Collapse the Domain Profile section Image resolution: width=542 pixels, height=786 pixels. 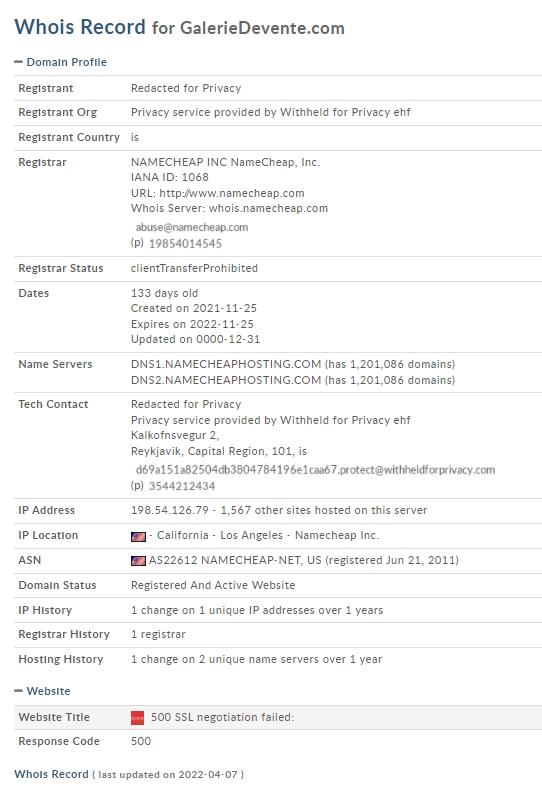[61, 62]
